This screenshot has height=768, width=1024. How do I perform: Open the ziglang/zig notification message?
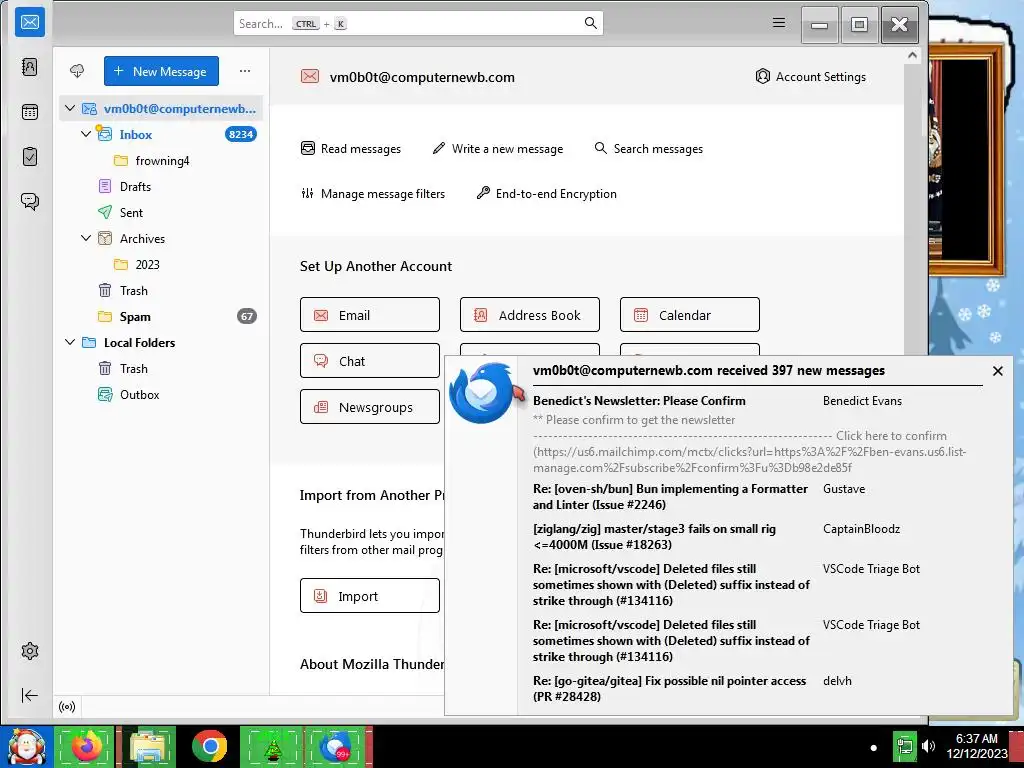click(654, 537)
